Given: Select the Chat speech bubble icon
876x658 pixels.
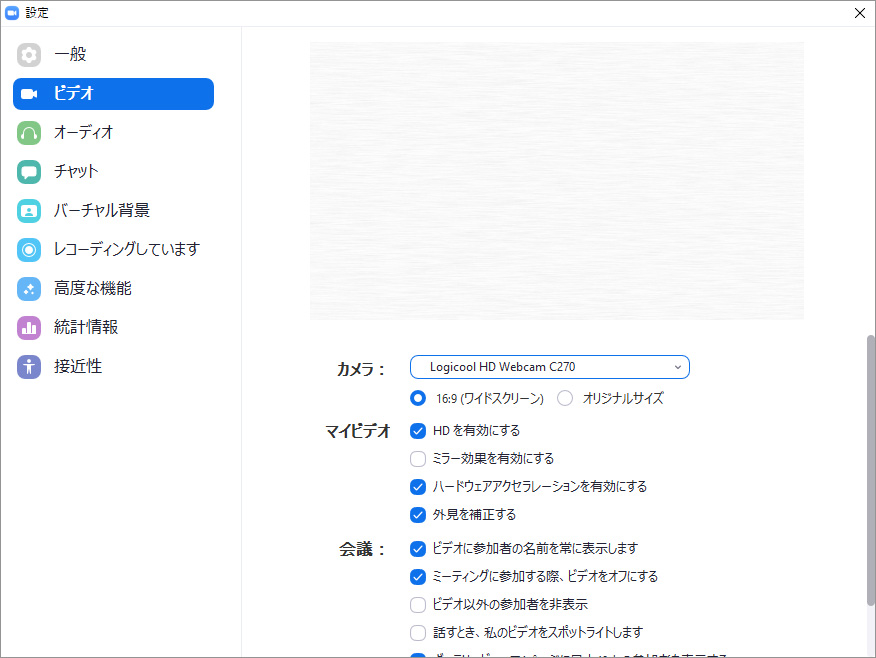Looking at the screenshot, I should 29,172.
